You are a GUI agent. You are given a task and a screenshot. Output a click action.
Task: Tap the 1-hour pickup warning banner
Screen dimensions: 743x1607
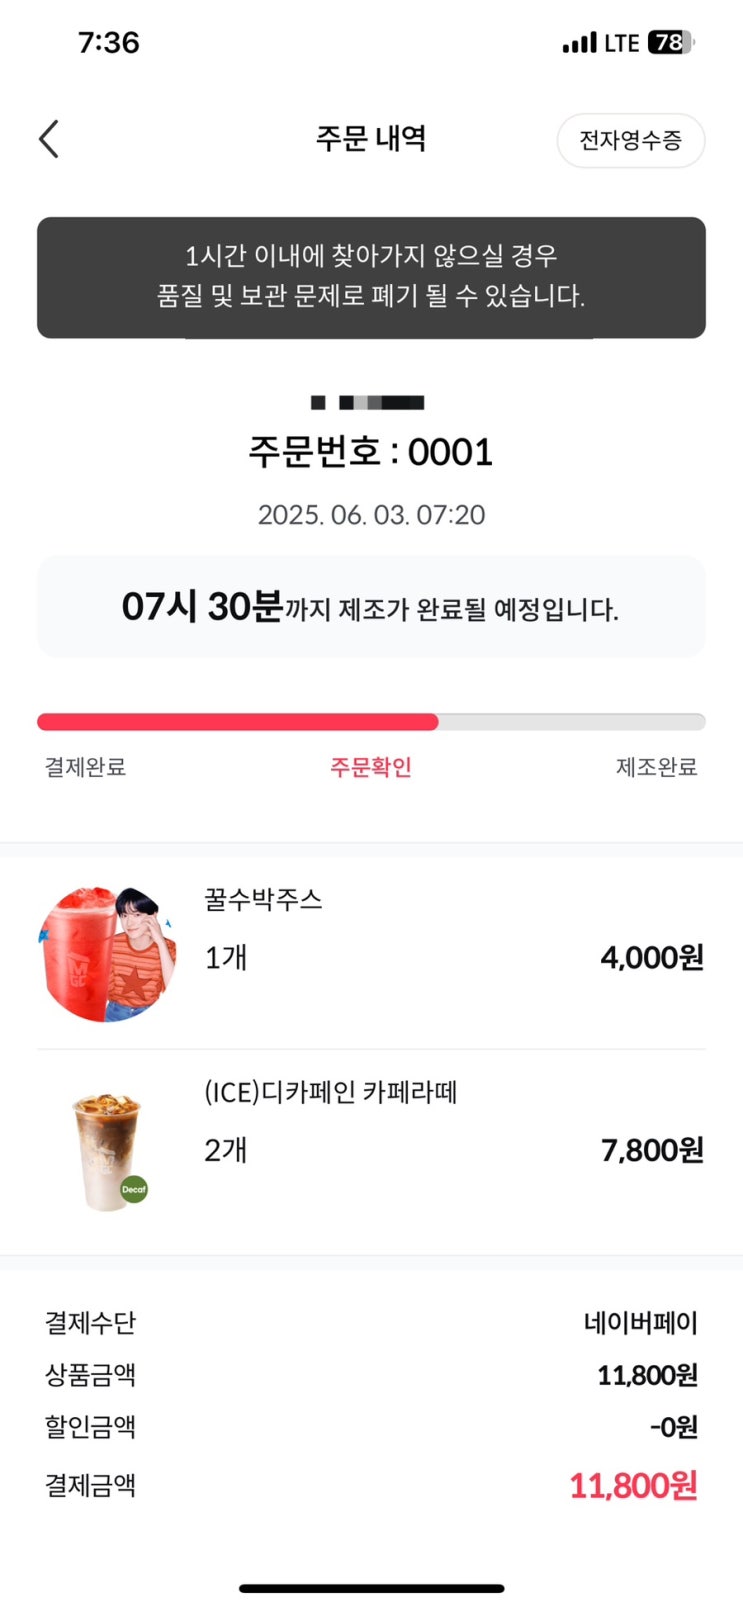tap(371, 277)
